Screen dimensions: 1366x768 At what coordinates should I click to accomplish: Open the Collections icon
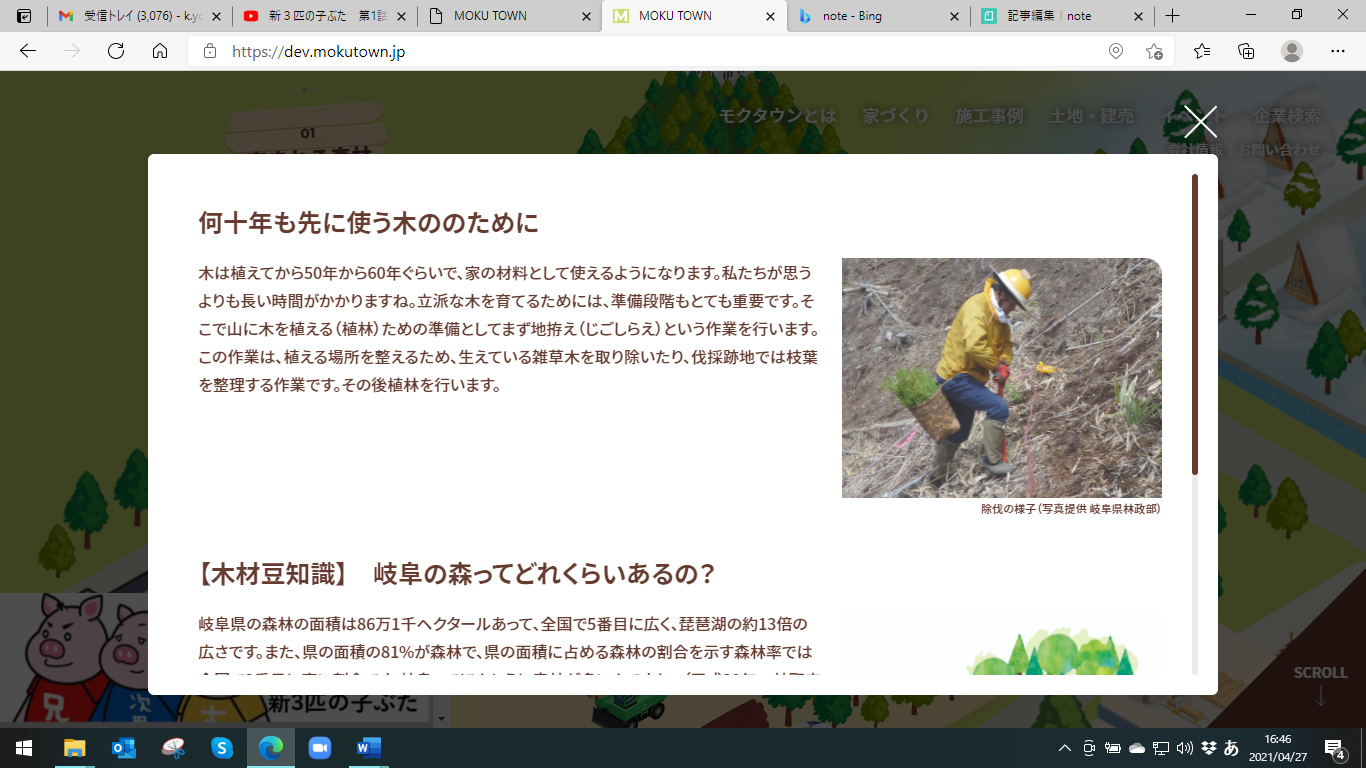tap(1246, 51)
